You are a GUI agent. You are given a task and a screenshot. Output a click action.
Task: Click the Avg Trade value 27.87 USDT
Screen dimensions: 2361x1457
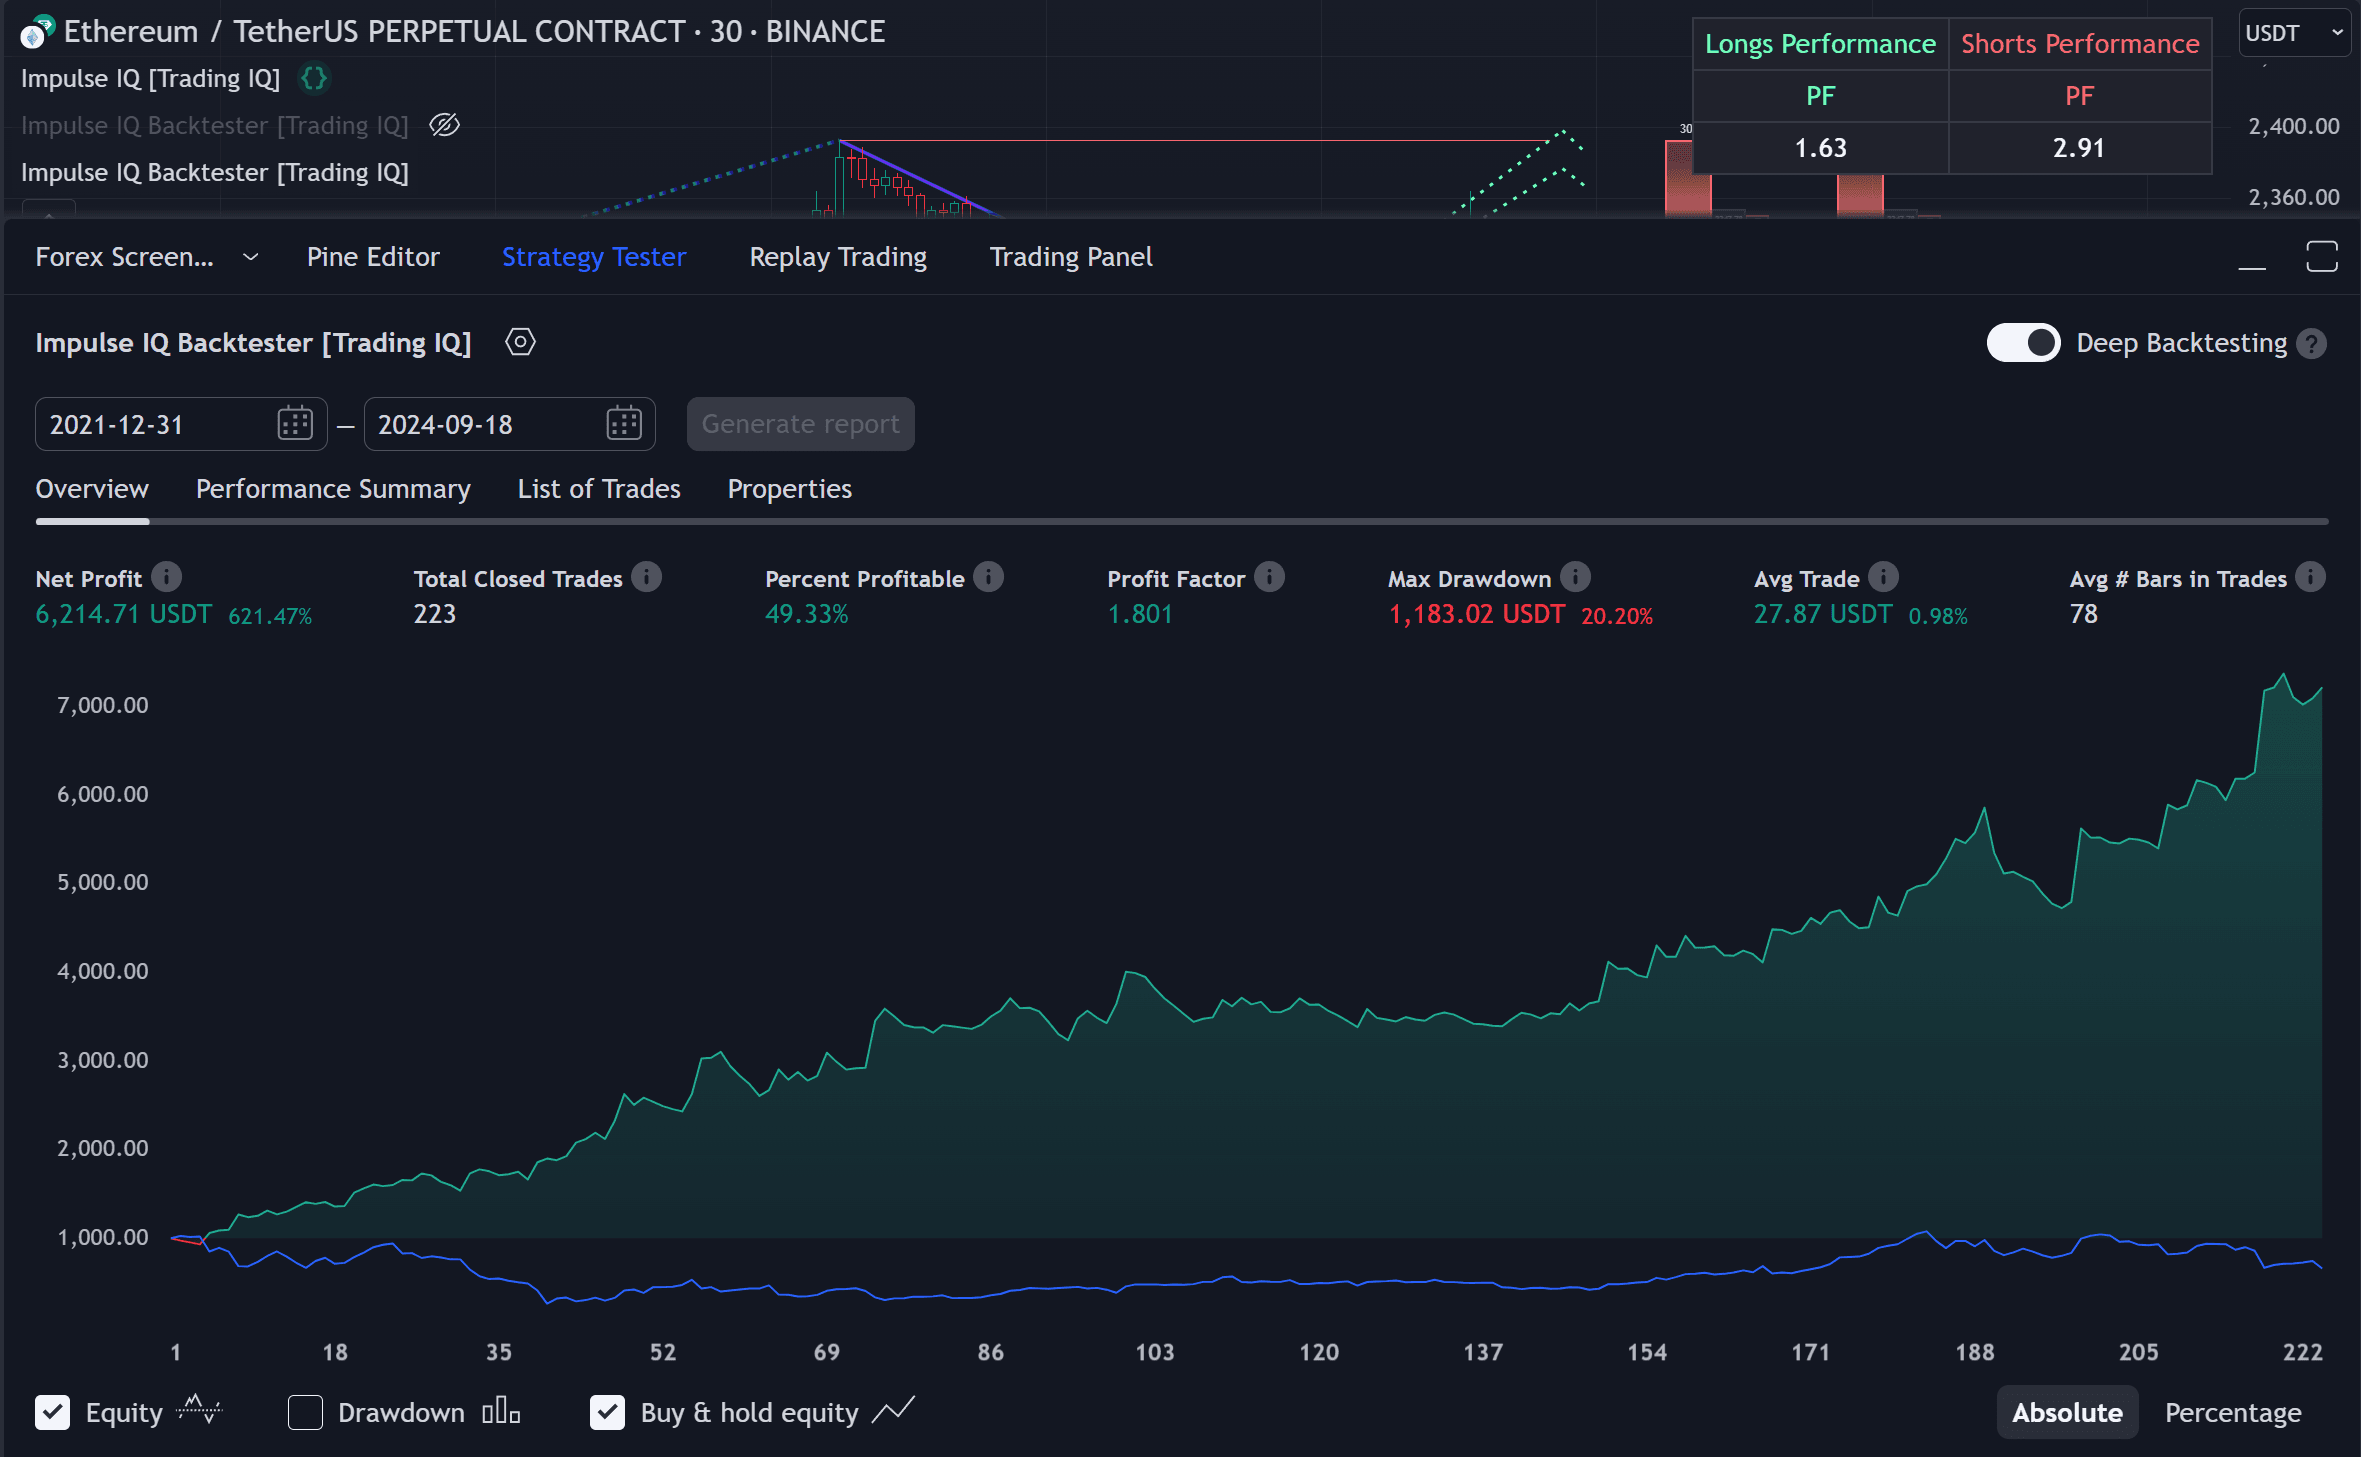(1823, 614)
